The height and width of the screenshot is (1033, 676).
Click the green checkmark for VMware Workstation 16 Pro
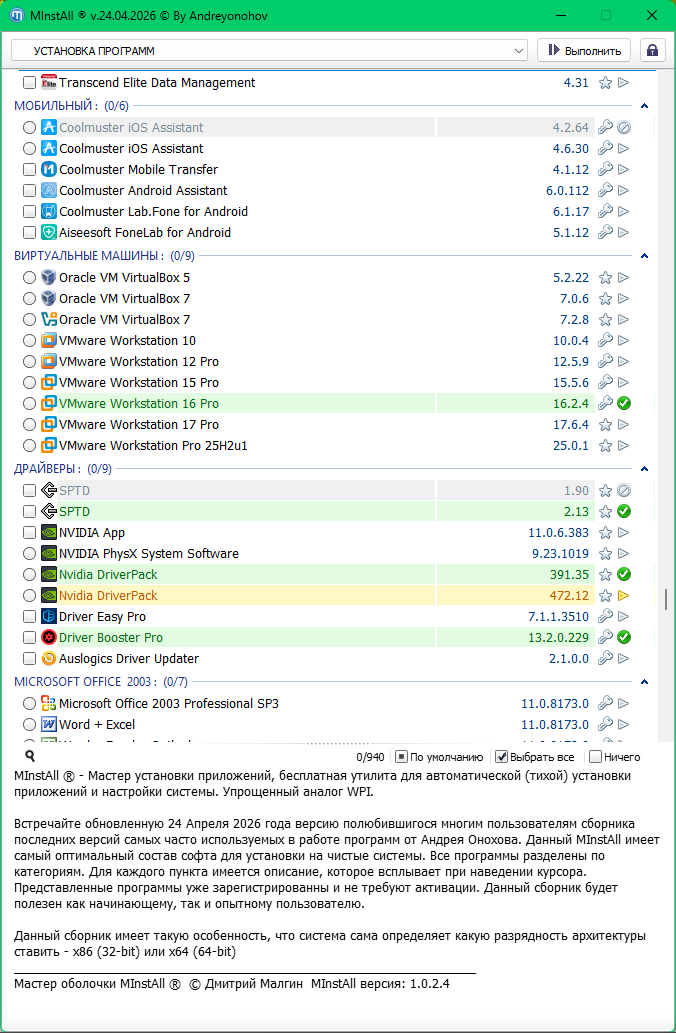click(623, 404)
